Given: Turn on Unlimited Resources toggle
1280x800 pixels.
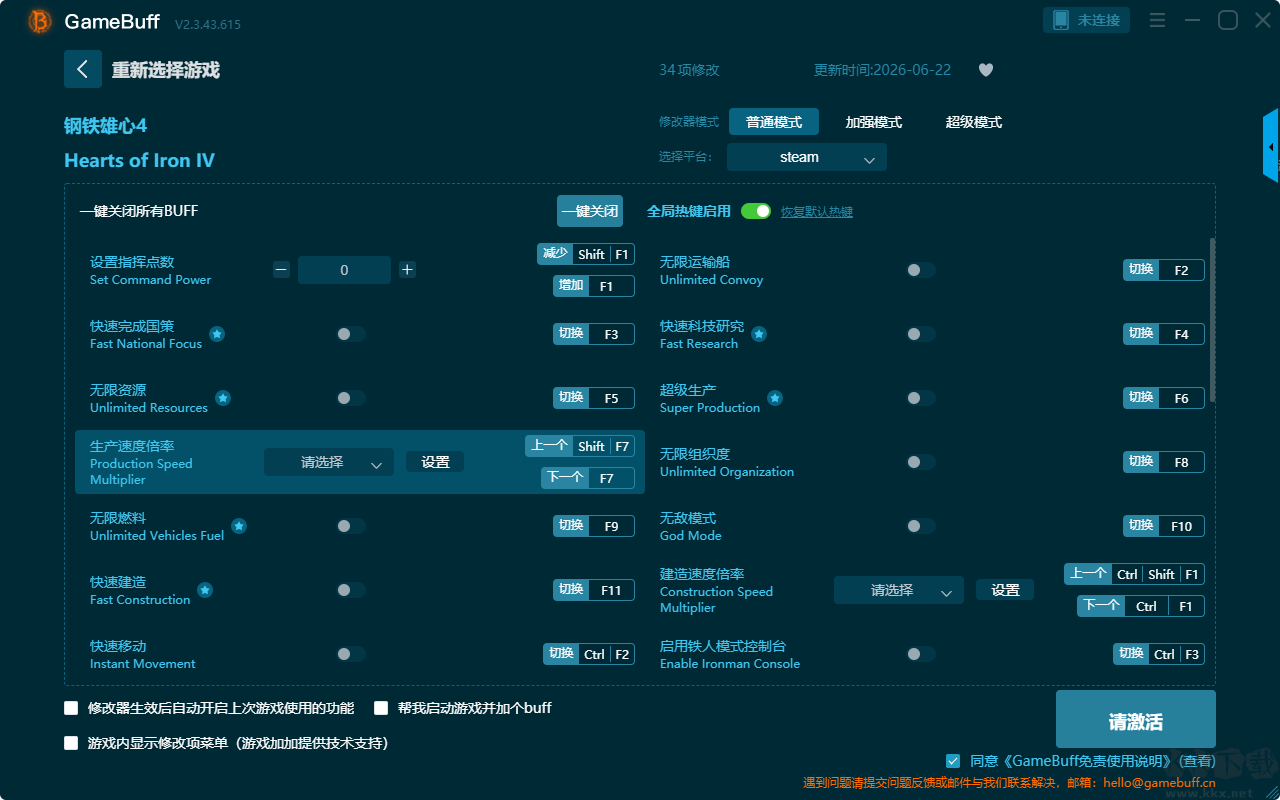Looking at the screenshot, I should point(351,398).
